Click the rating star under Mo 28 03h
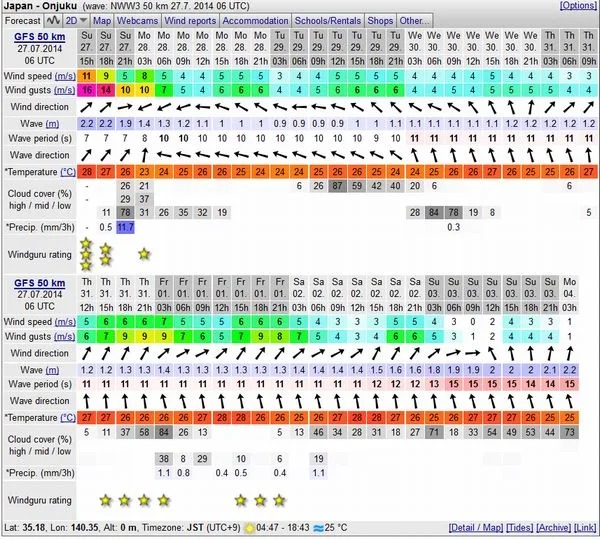The width and height of the screenshot is (600, 540). point(144,254)
